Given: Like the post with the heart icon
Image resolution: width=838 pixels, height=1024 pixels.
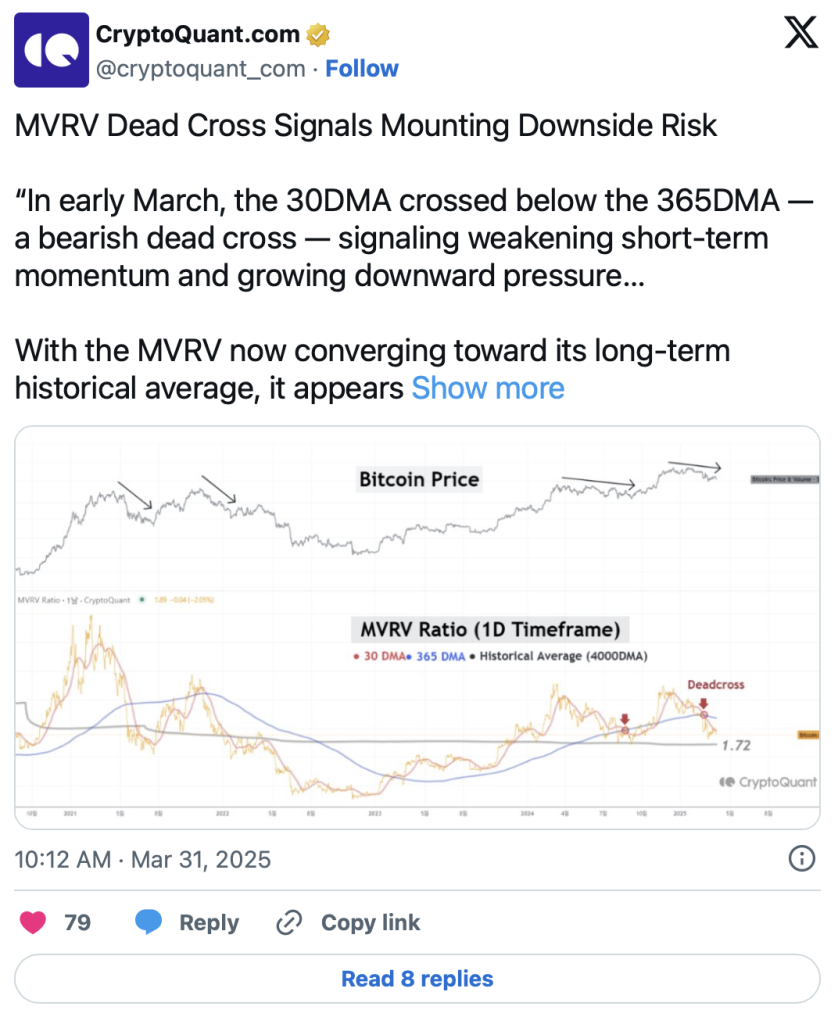Looking at the screenshot, I should click(33, 922).
